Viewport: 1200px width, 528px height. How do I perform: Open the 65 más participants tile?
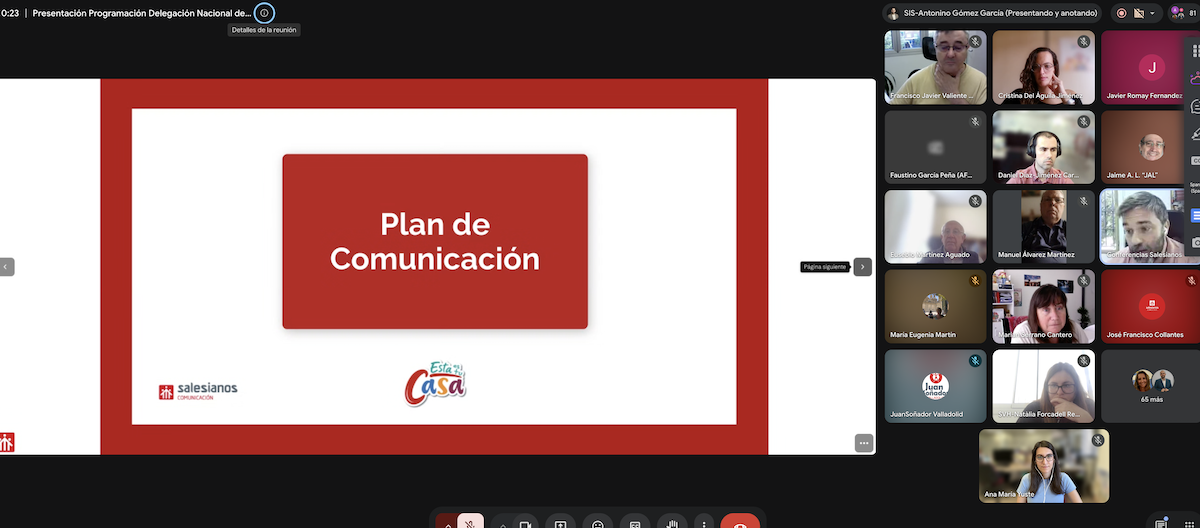point(1150,386)
